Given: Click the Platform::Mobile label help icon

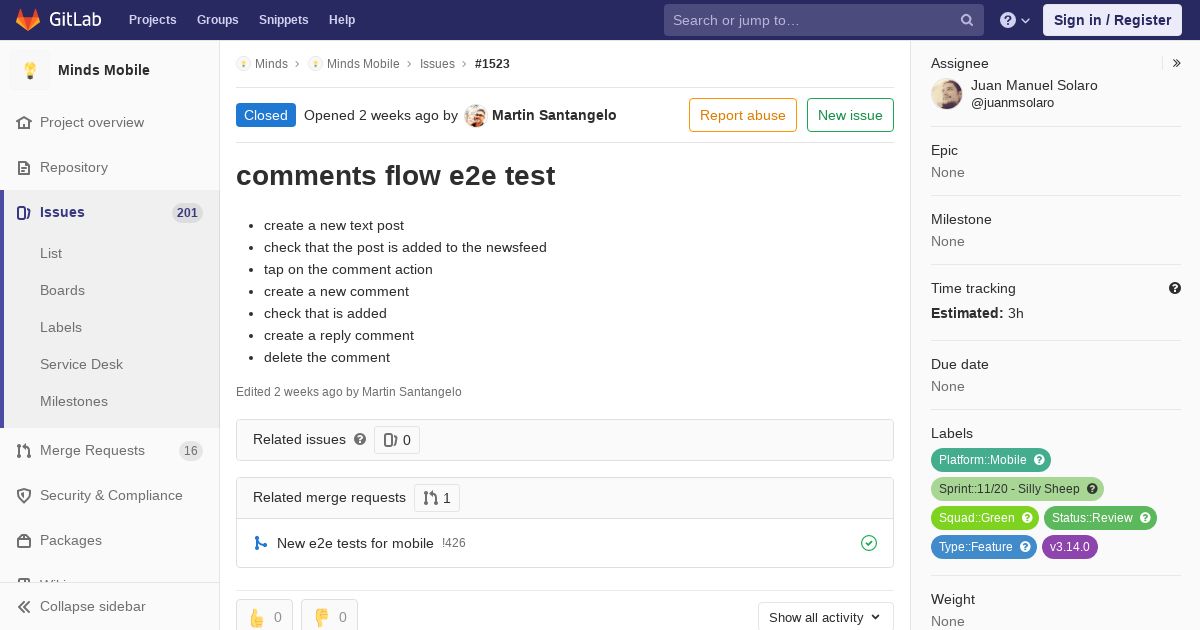Looking at the screenshot, I should point(1039,460).
